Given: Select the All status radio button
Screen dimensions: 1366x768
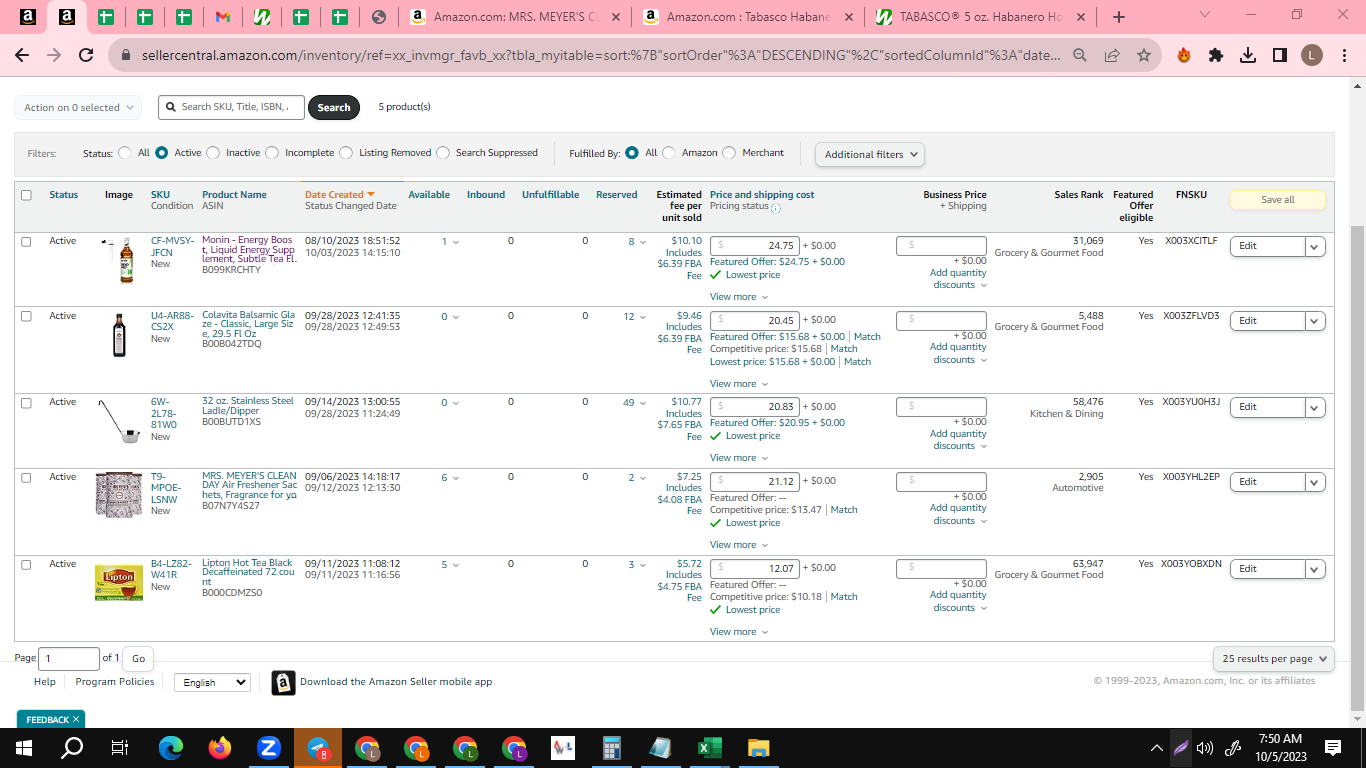Looking at the screenshot, I should click(125, 153).
